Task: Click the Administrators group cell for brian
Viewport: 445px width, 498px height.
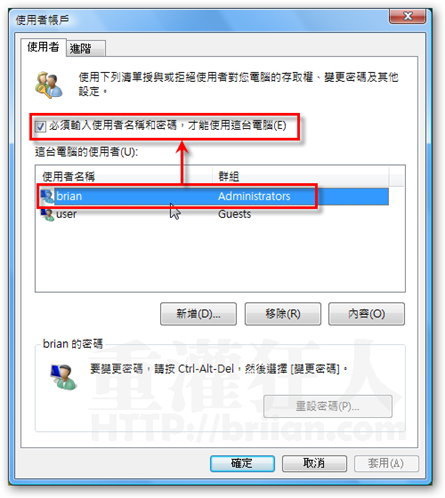Action: 254,196
